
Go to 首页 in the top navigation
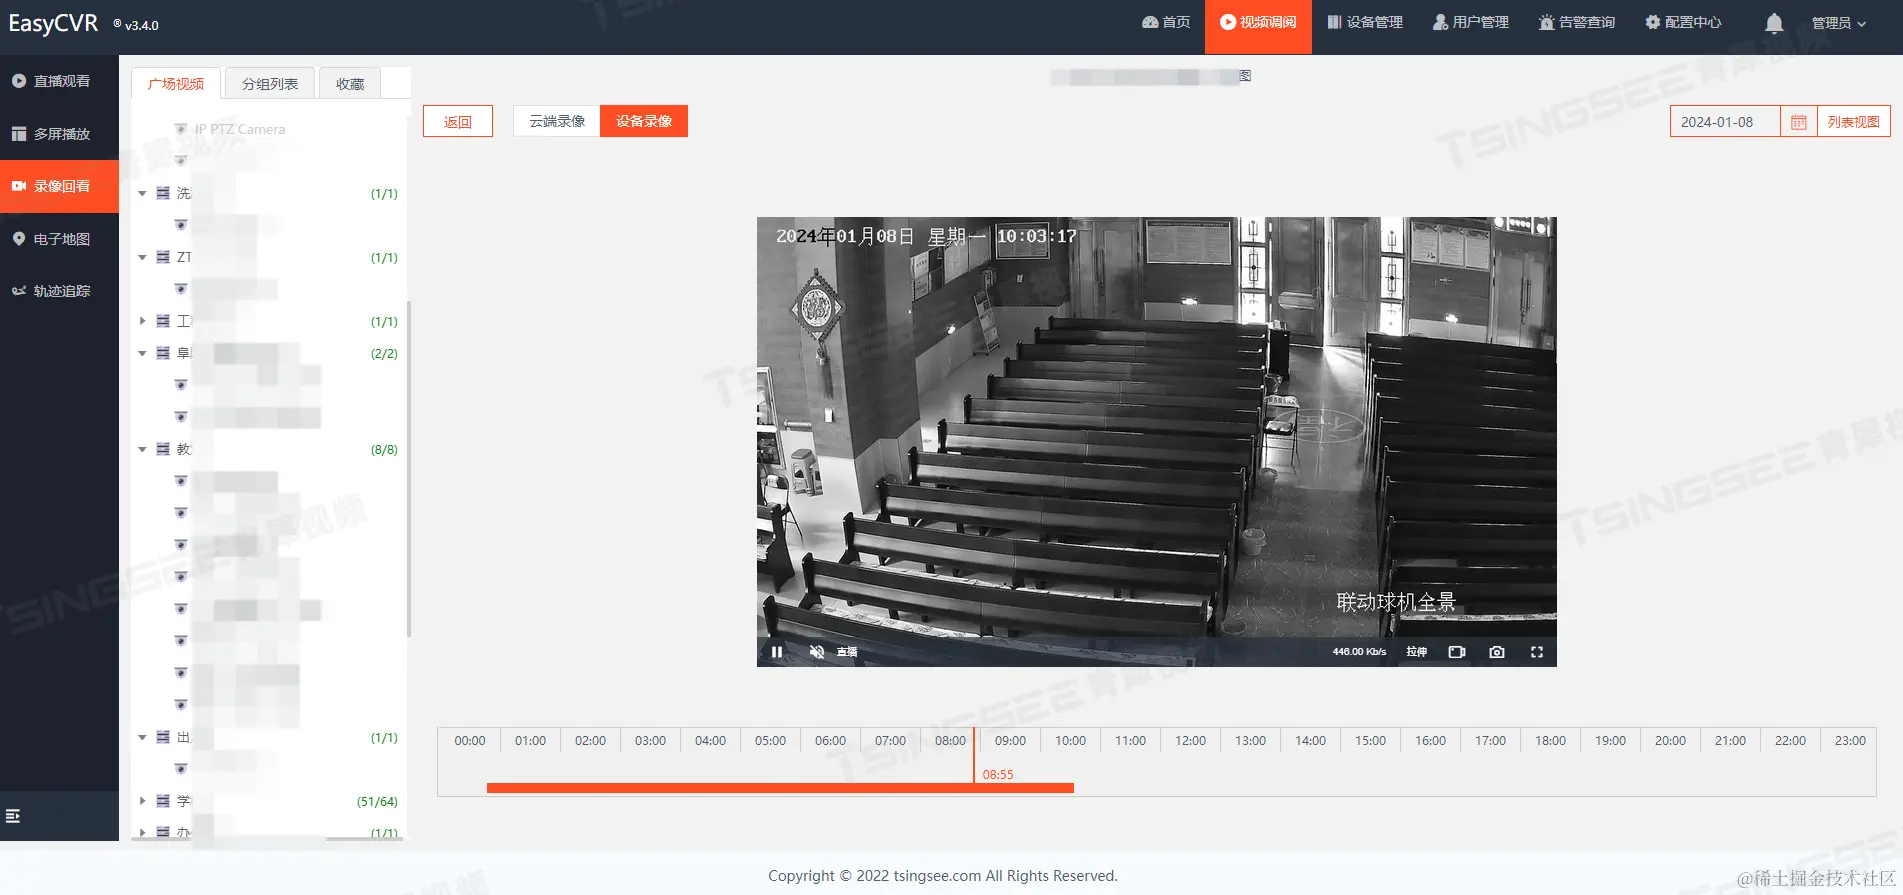[x=1166, y=22]
